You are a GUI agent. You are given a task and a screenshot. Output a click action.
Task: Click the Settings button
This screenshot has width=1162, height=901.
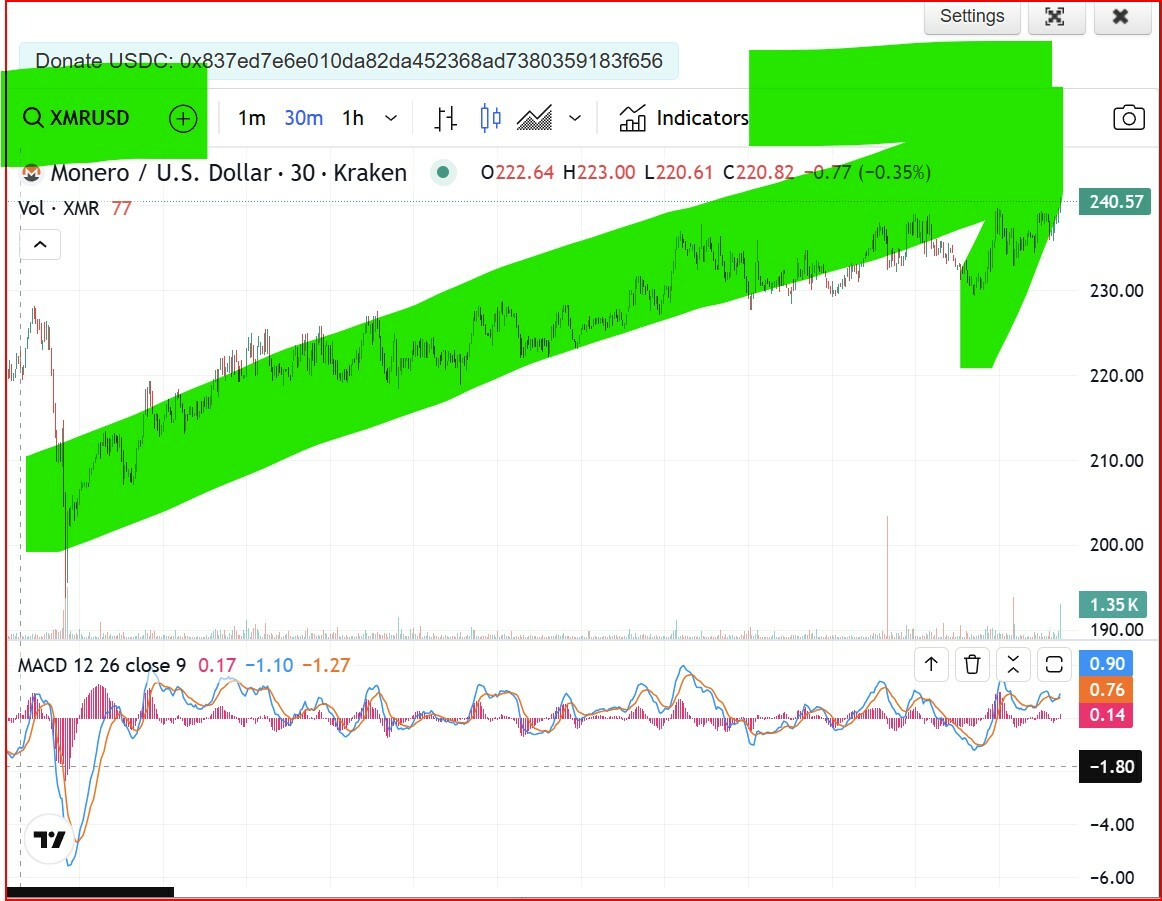971,16
